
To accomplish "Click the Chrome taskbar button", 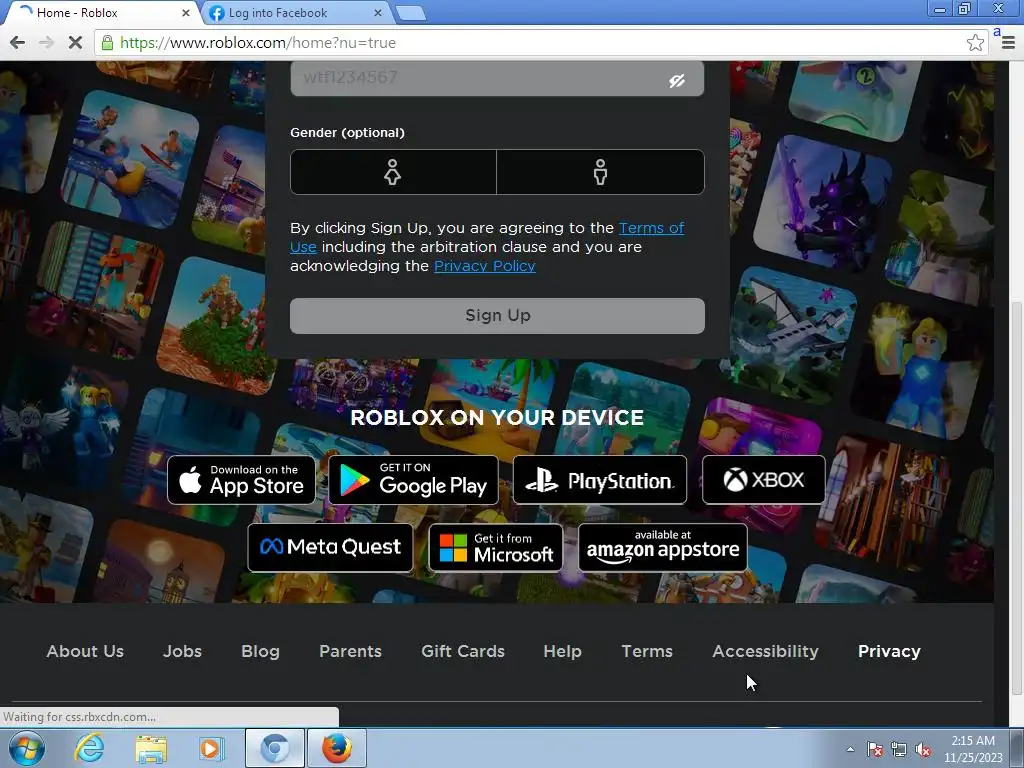I will point(275,748).
